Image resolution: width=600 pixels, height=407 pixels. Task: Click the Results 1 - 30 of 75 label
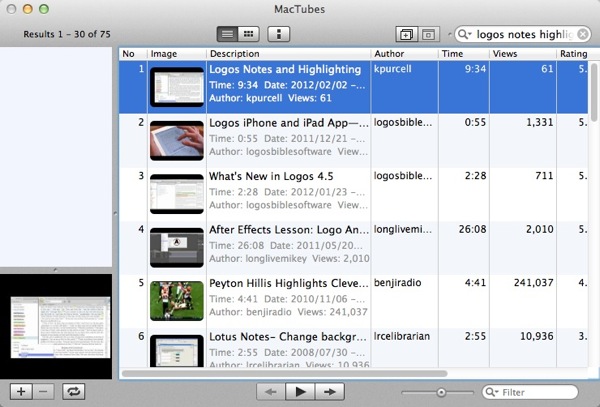67,34
